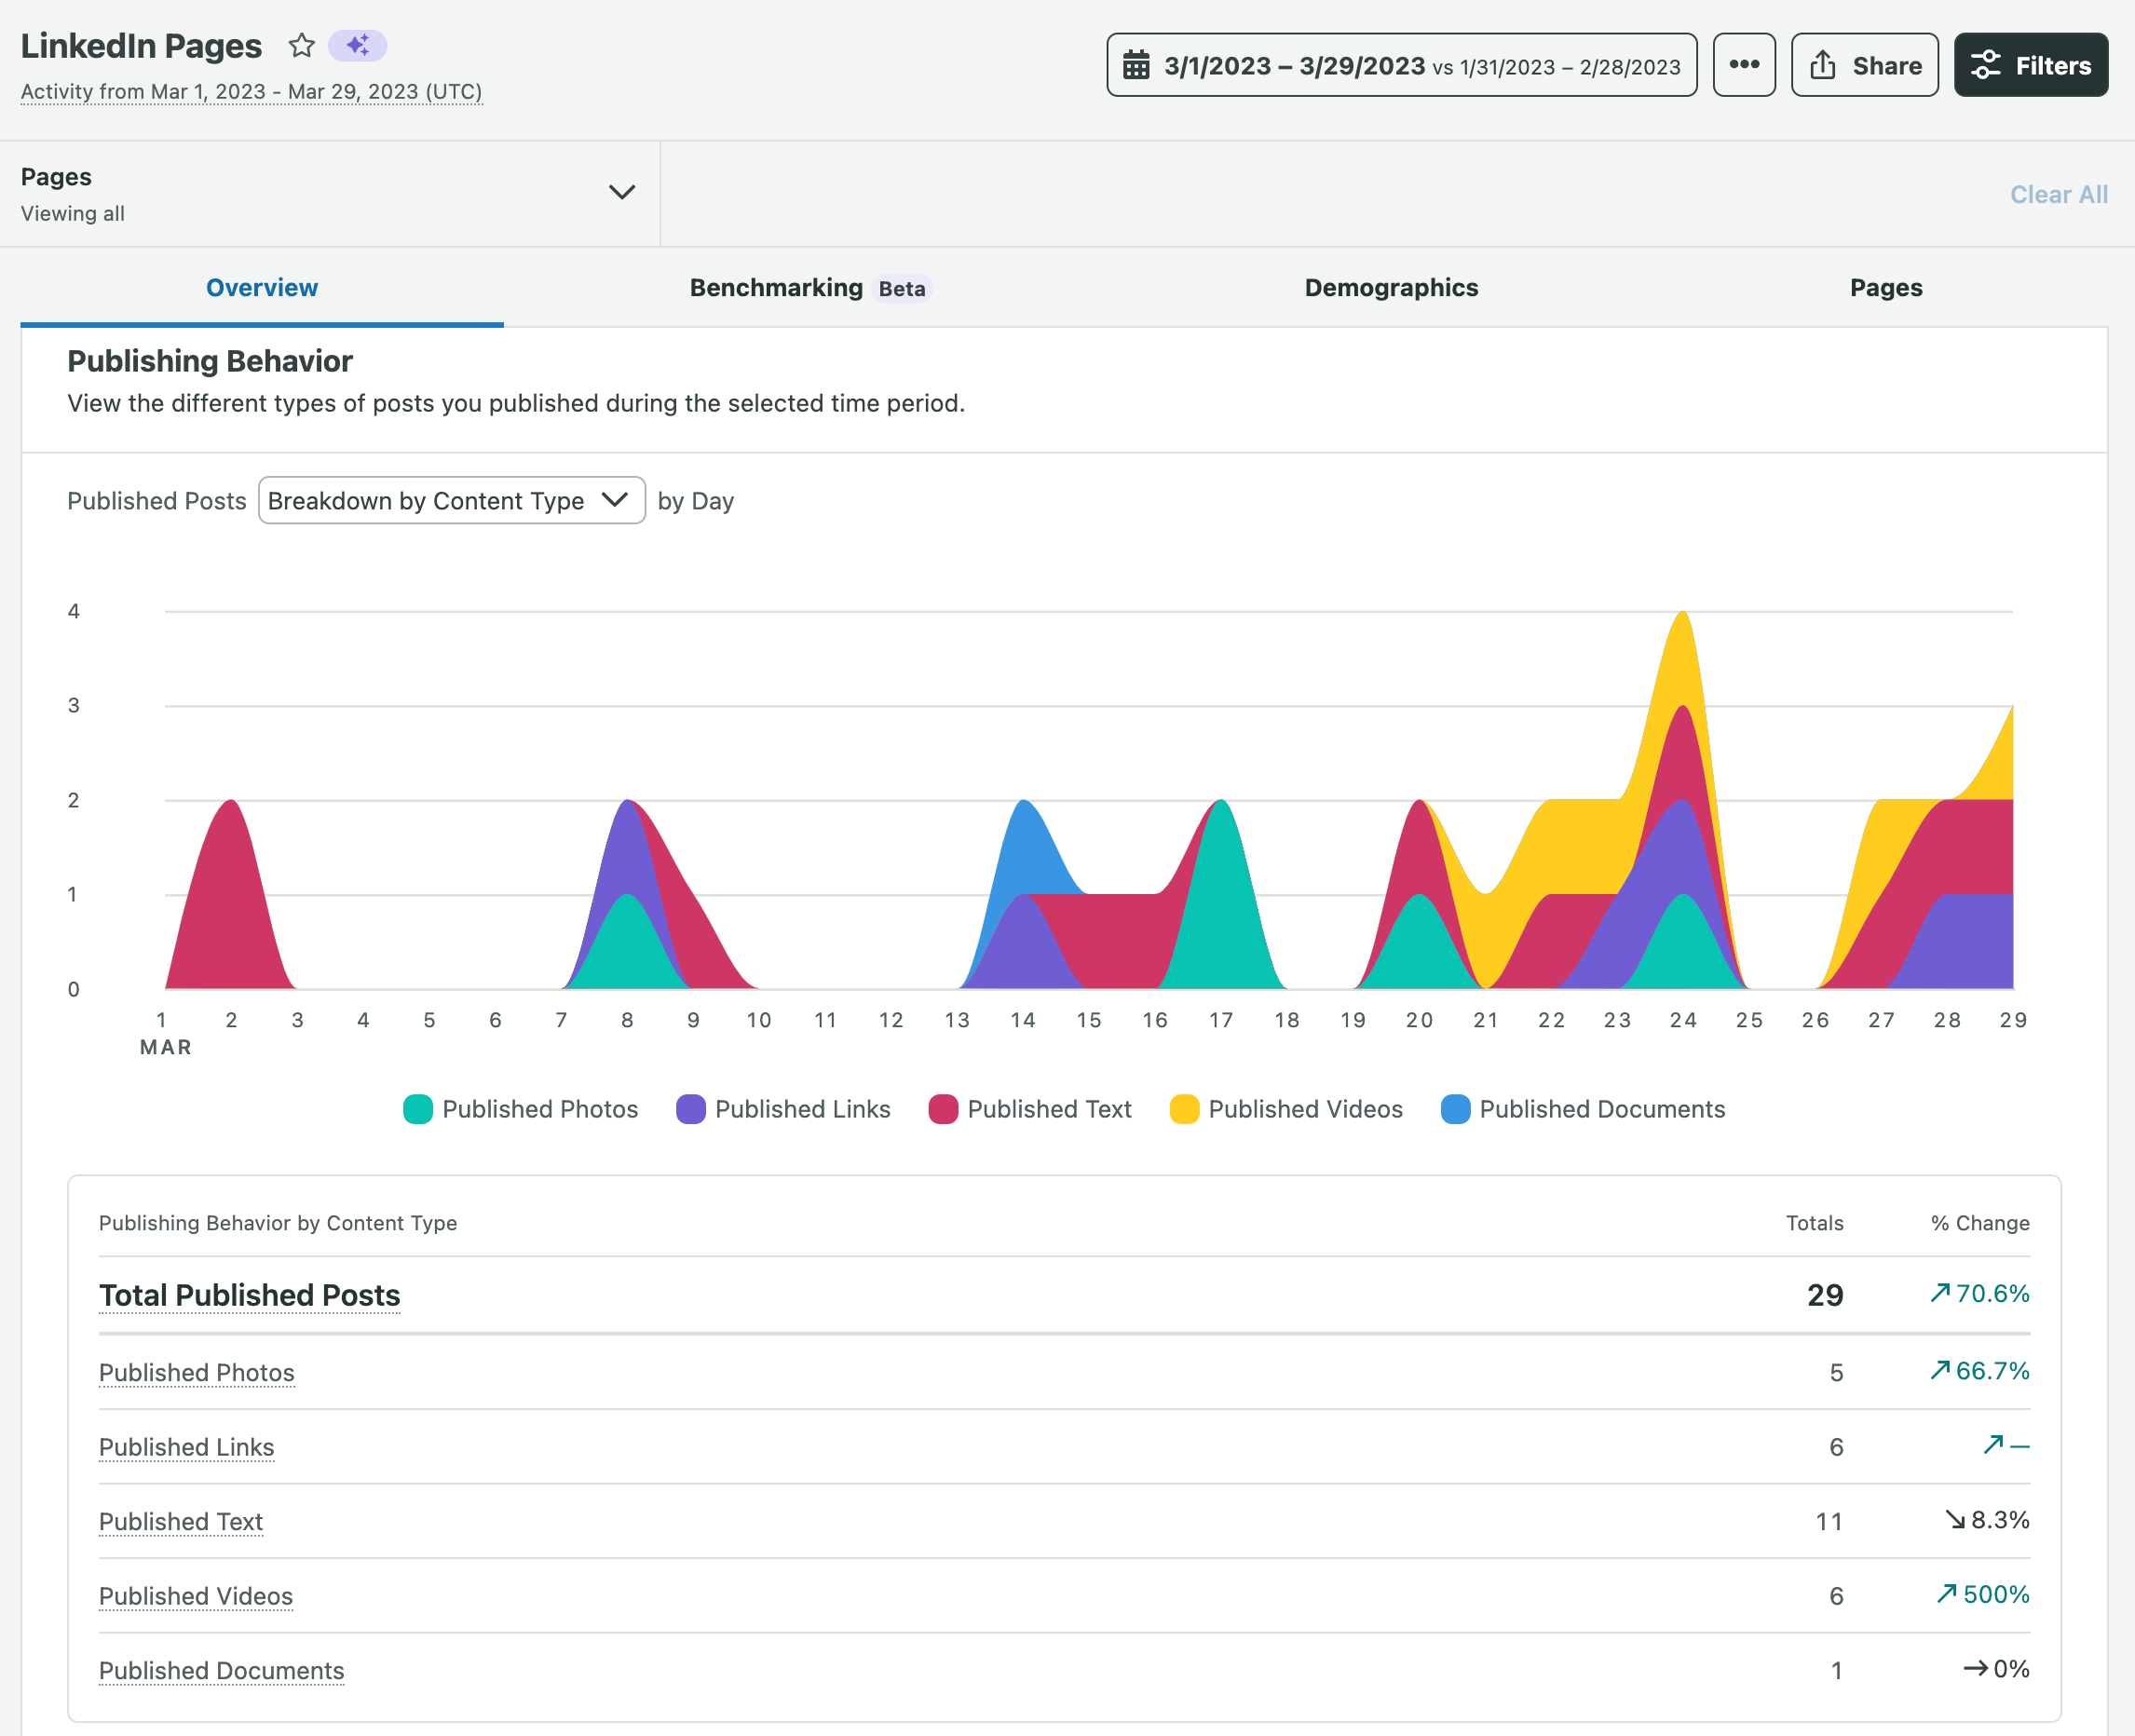The image size is (2135, 1736).
Task: Open the three-dot more options menu
Action: (x=1743, y=65)
